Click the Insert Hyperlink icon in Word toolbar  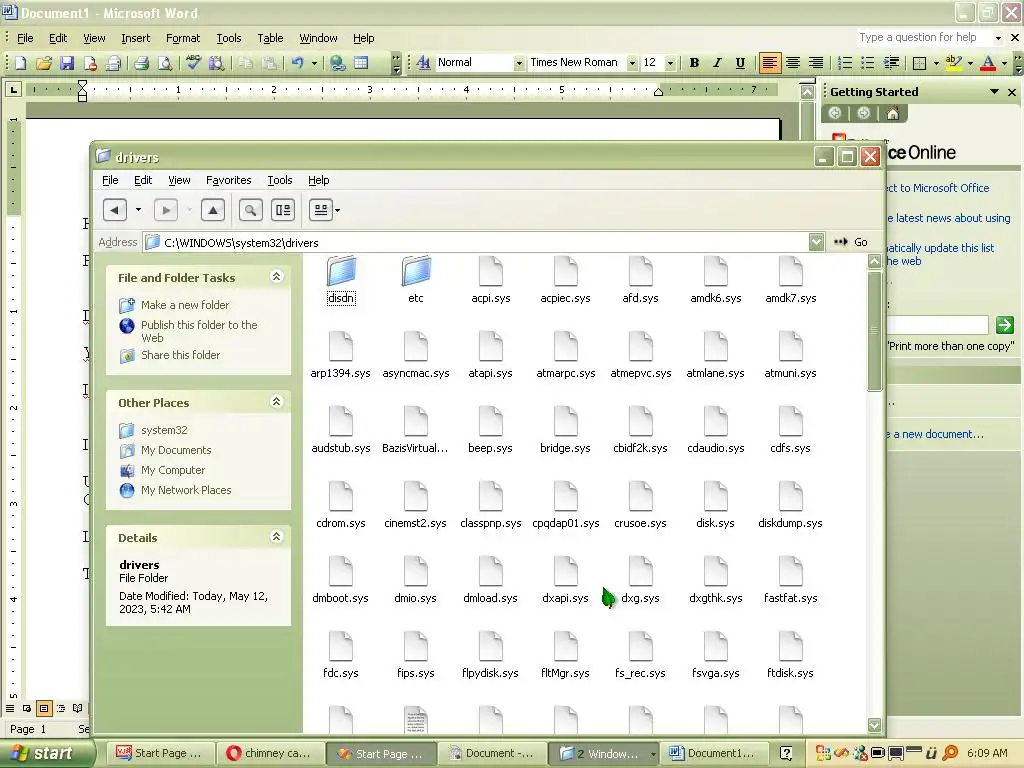coord(338,63)
